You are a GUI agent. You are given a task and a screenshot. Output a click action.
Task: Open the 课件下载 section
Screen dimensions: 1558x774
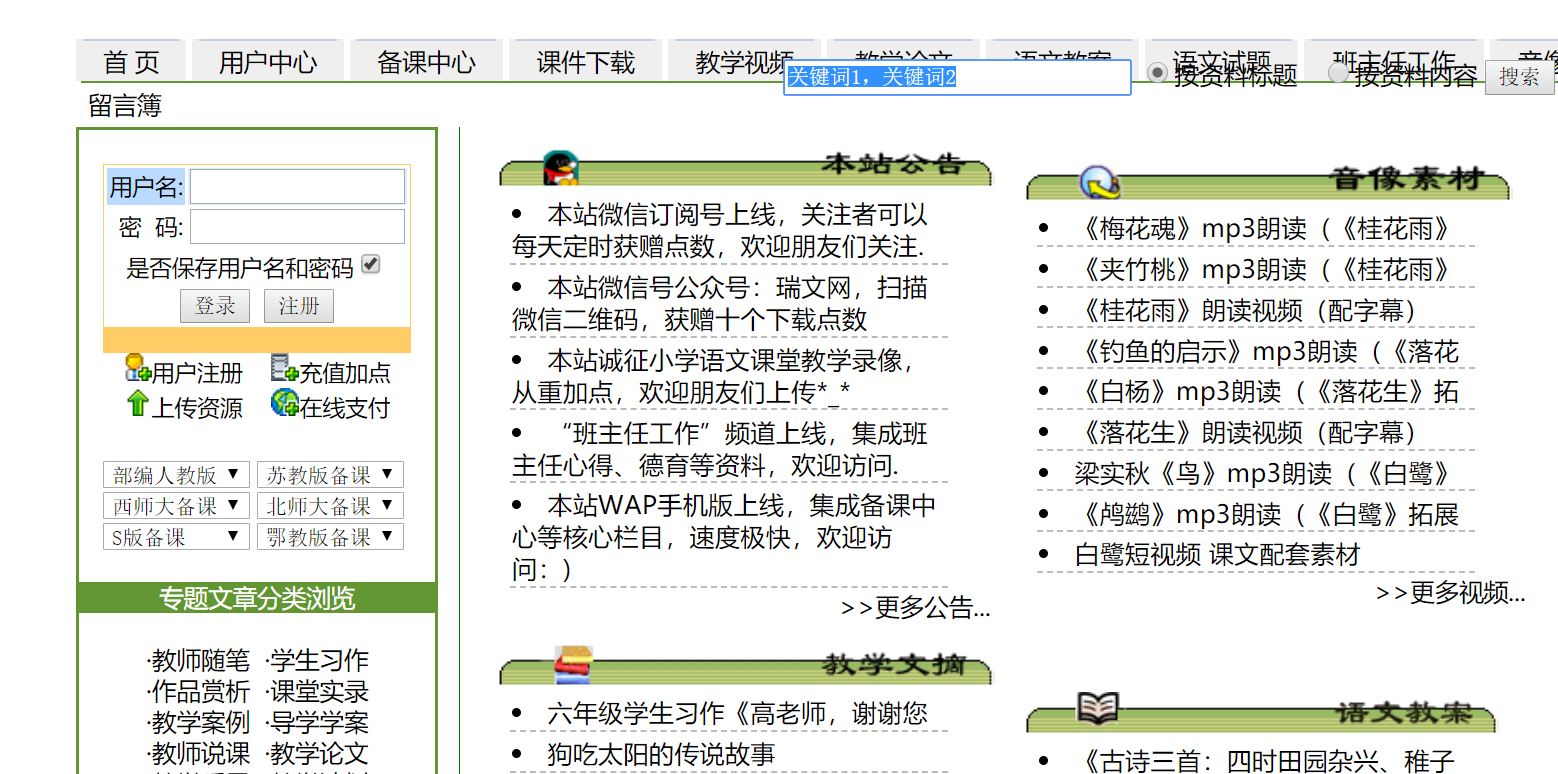(x=585, y=60)
